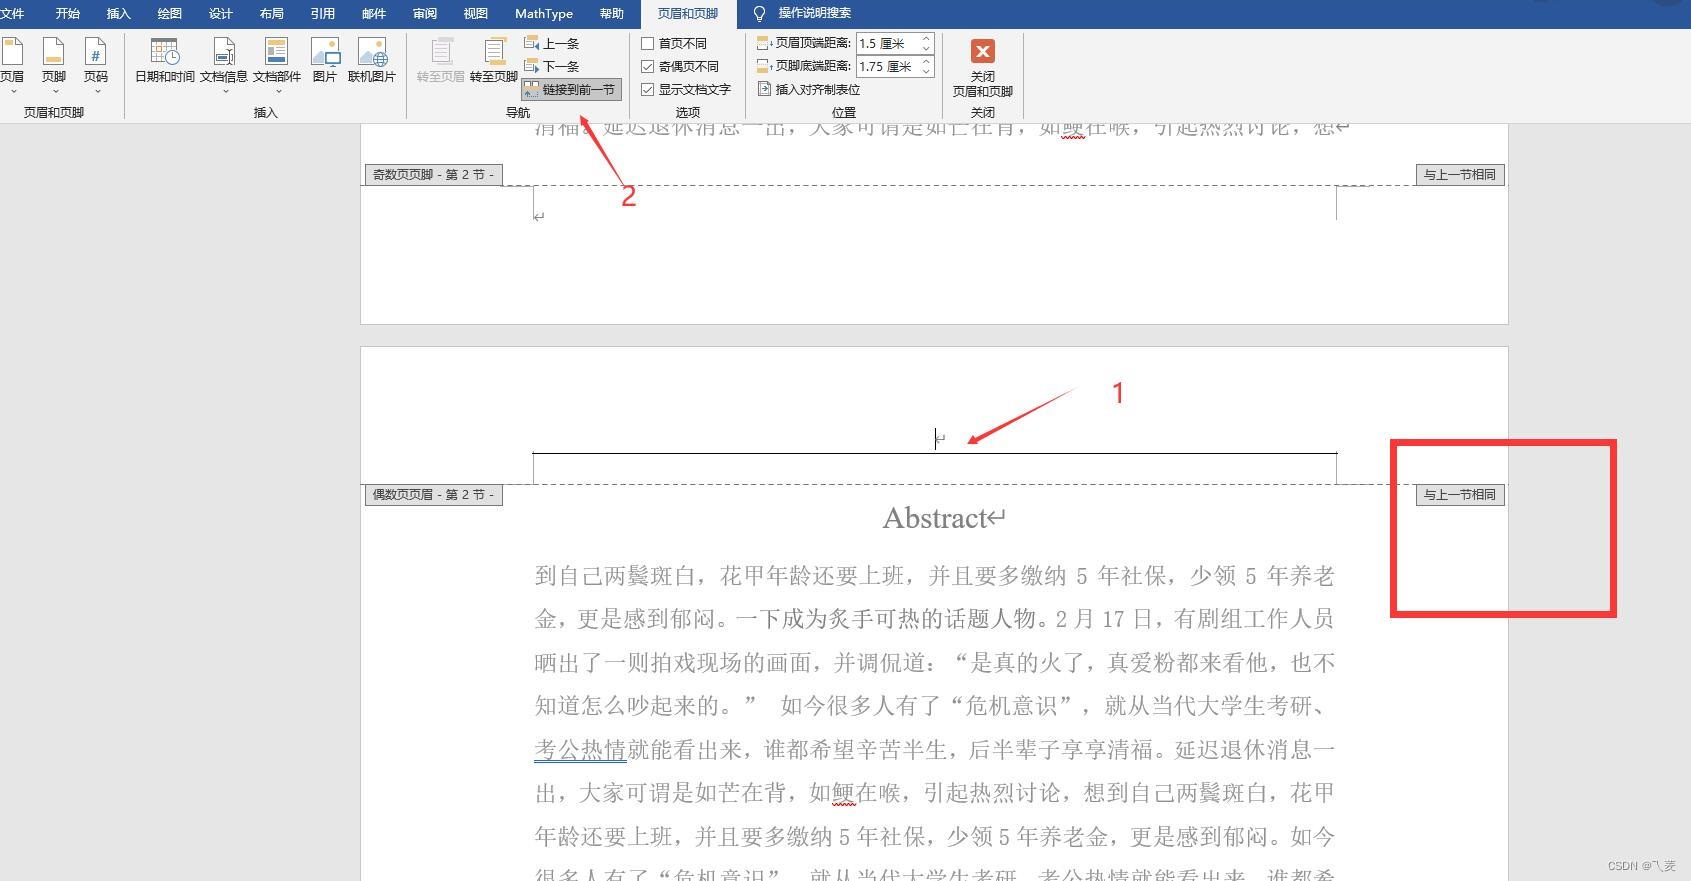Open the 邮件 Mailings tab
1691x881 pixels.
pyautogui.click(x=374, y=14)
